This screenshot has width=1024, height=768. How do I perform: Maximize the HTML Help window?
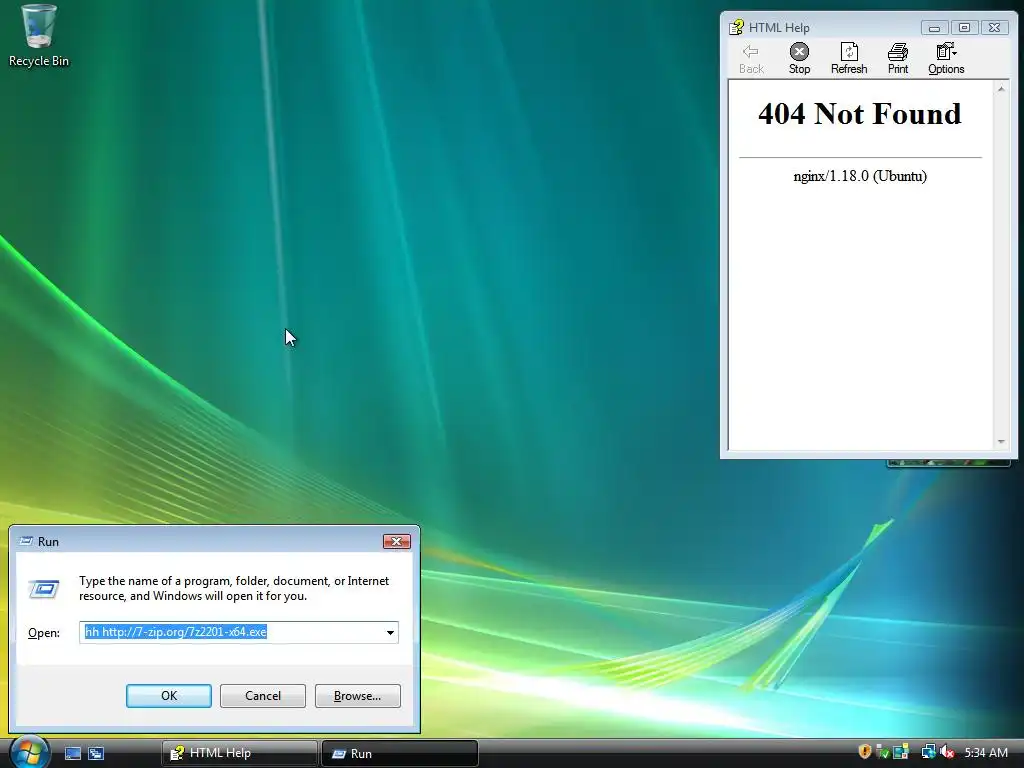point(964,27)
